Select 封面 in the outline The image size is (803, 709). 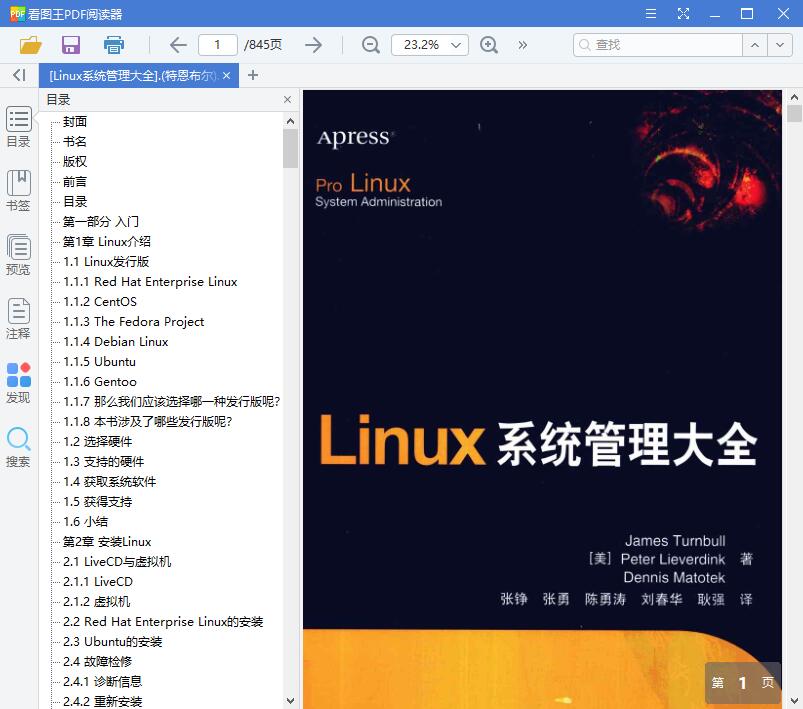click(x=75, y=121)
